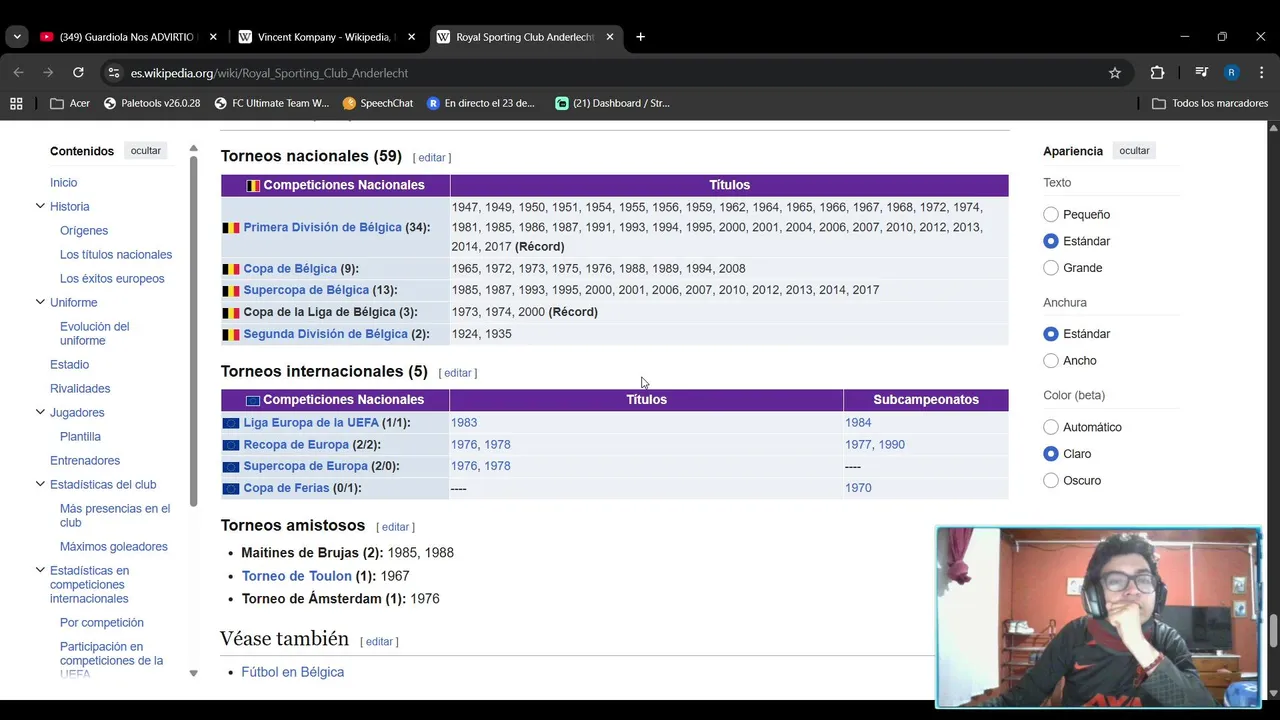Click the Belgian flag next to Primera División
Viewport: 1280px width, 720px height.
(231, 228)
